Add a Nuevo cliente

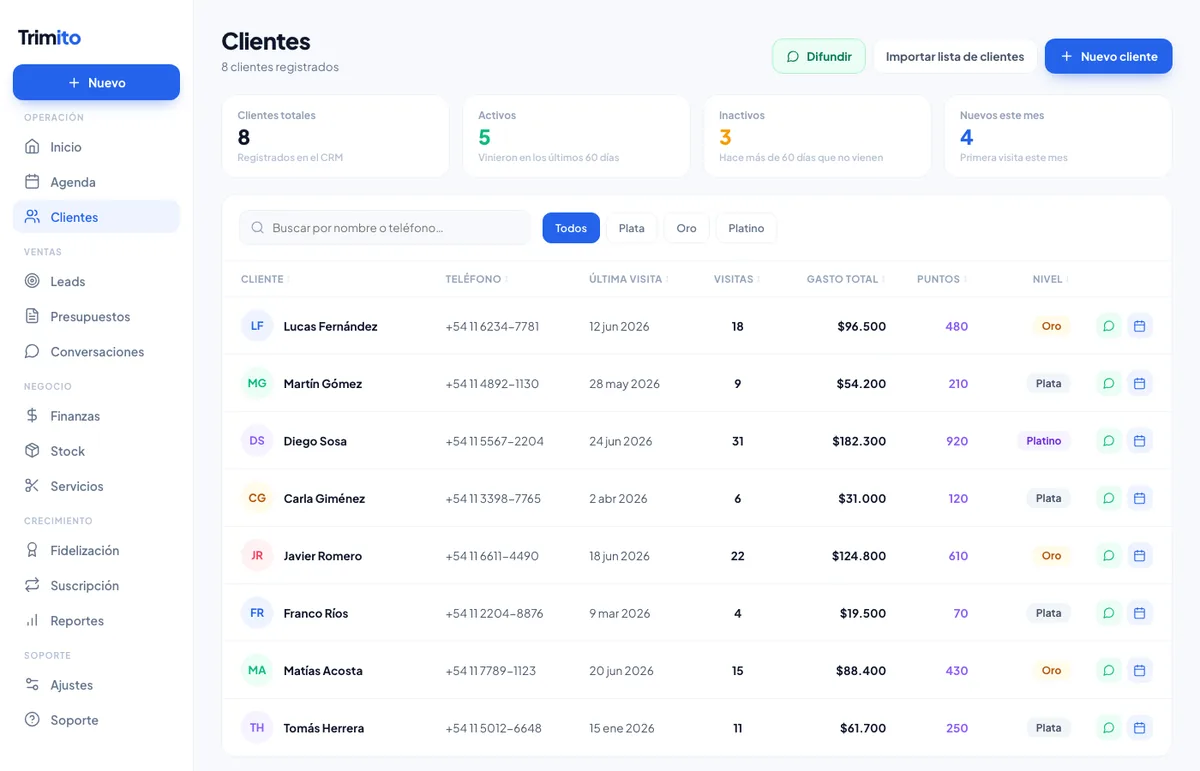click(1108, 57)
